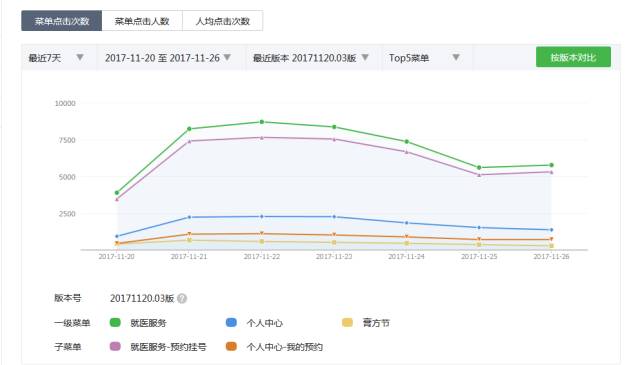640x365 pixels.
Task: Switch to 人均点击次数 tab
Action: click(x=222, y=21)
